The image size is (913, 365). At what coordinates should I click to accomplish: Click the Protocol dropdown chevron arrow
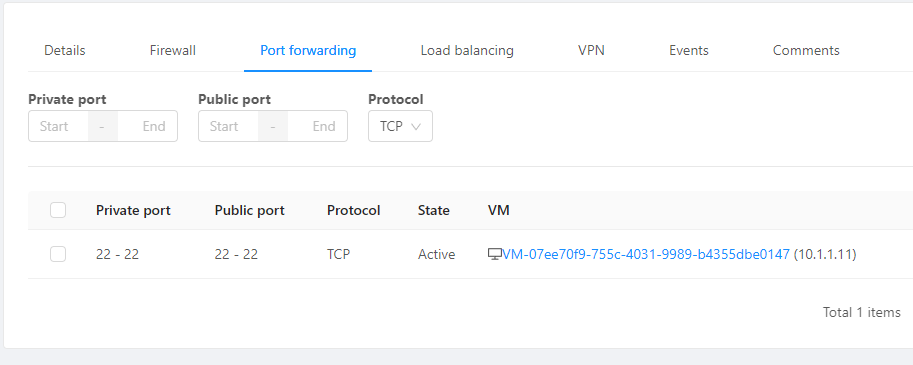tap(416, 126)
